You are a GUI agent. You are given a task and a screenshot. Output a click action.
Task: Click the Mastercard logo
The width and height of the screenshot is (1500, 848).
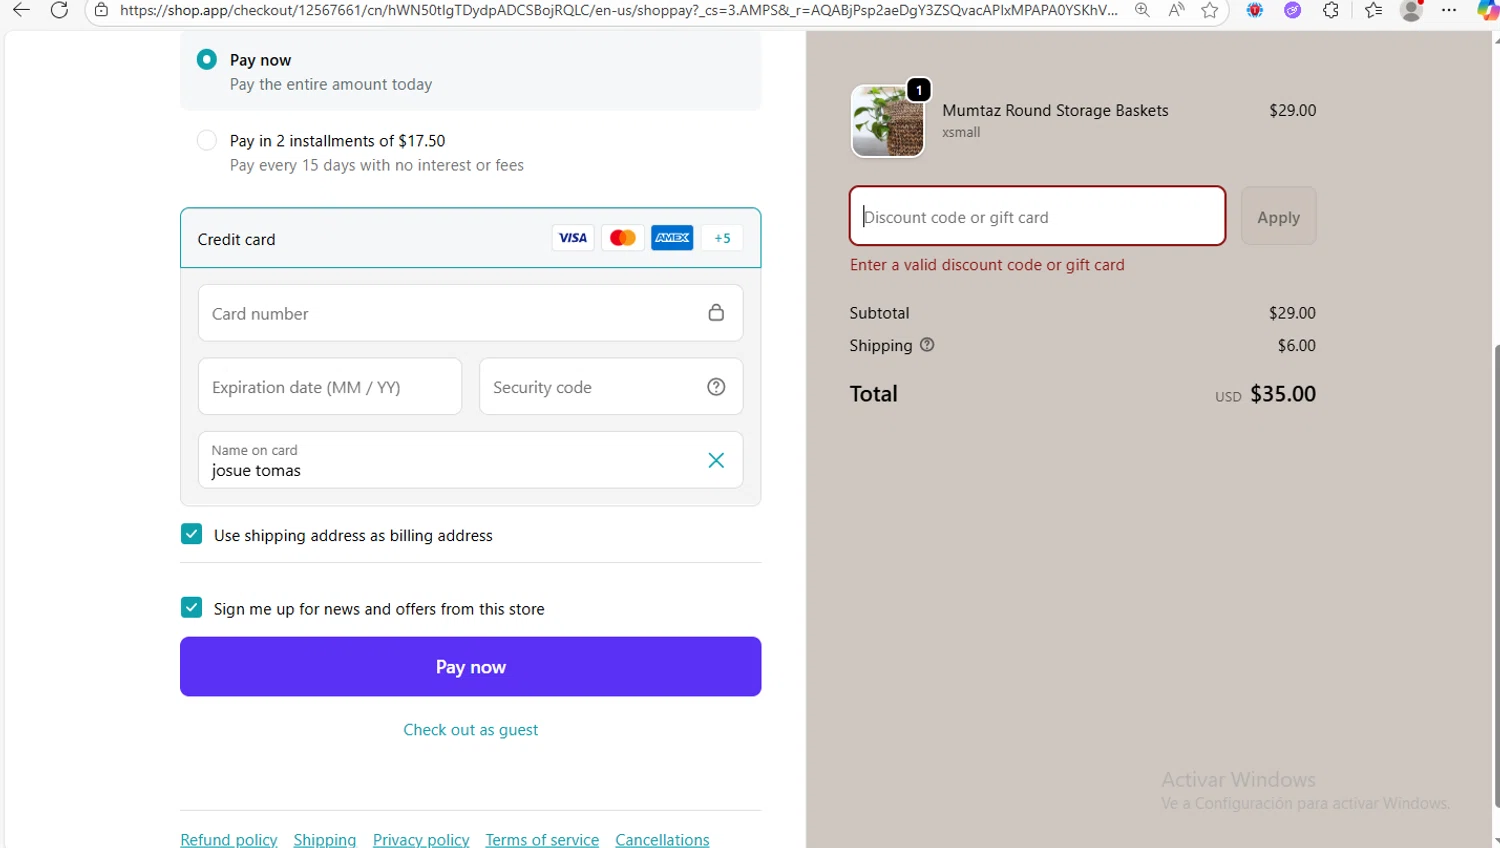click(x=622, y=238)
